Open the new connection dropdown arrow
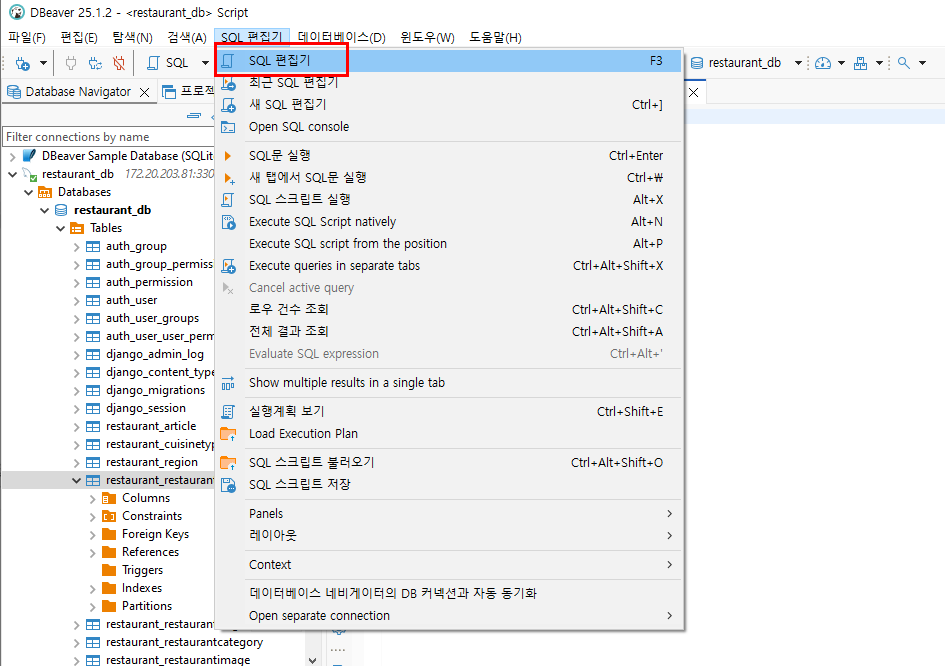This screenshot has height=666, width=945. [x=43, y=63]
